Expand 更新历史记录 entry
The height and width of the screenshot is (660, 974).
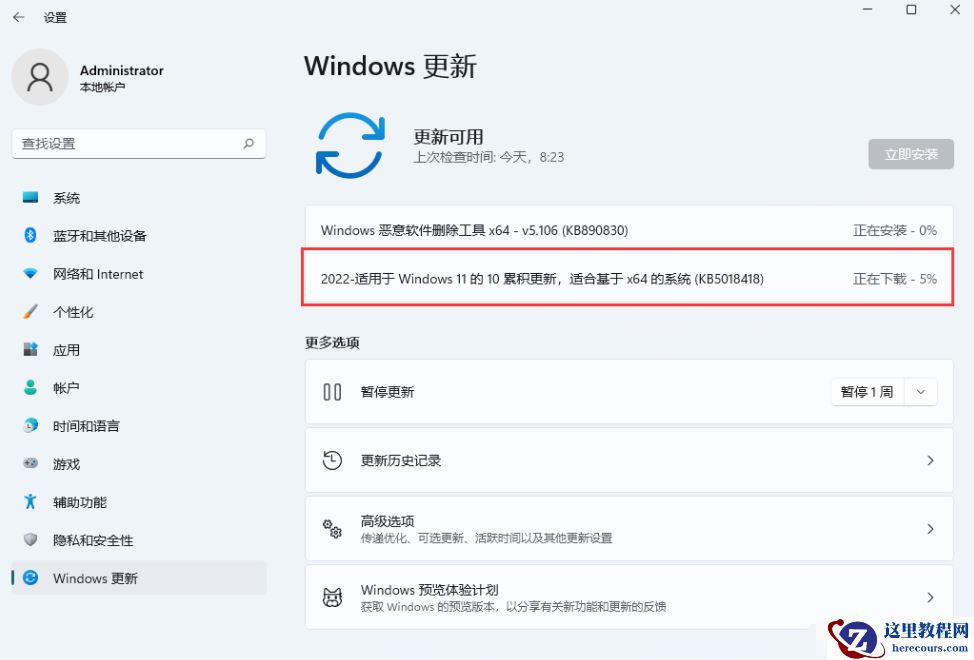(x=931, y=460)
